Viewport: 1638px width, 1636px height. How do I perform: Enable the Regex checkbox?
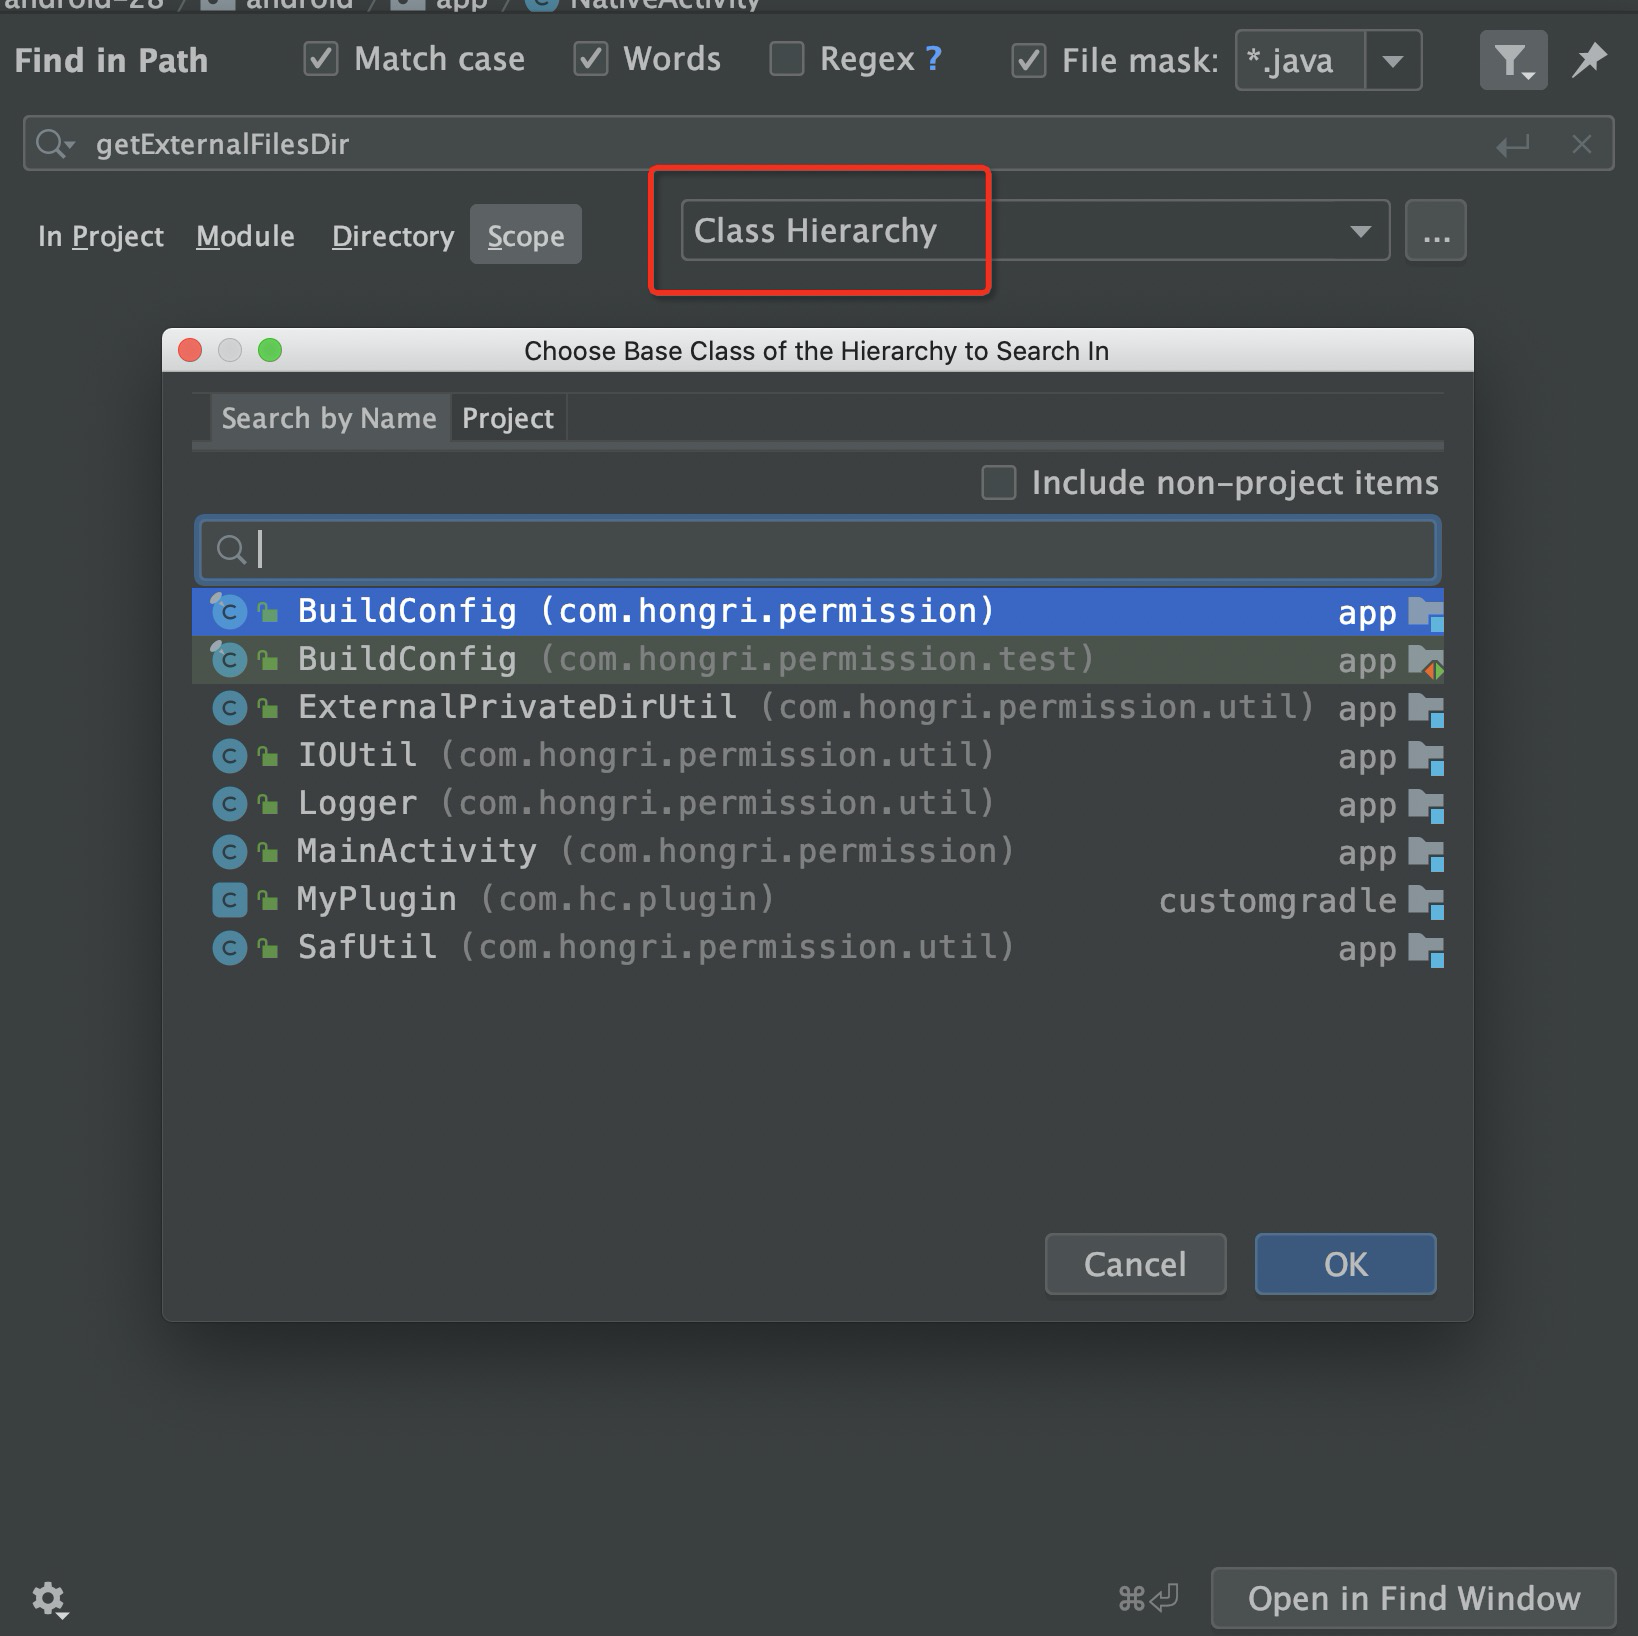tap(787, 58)
